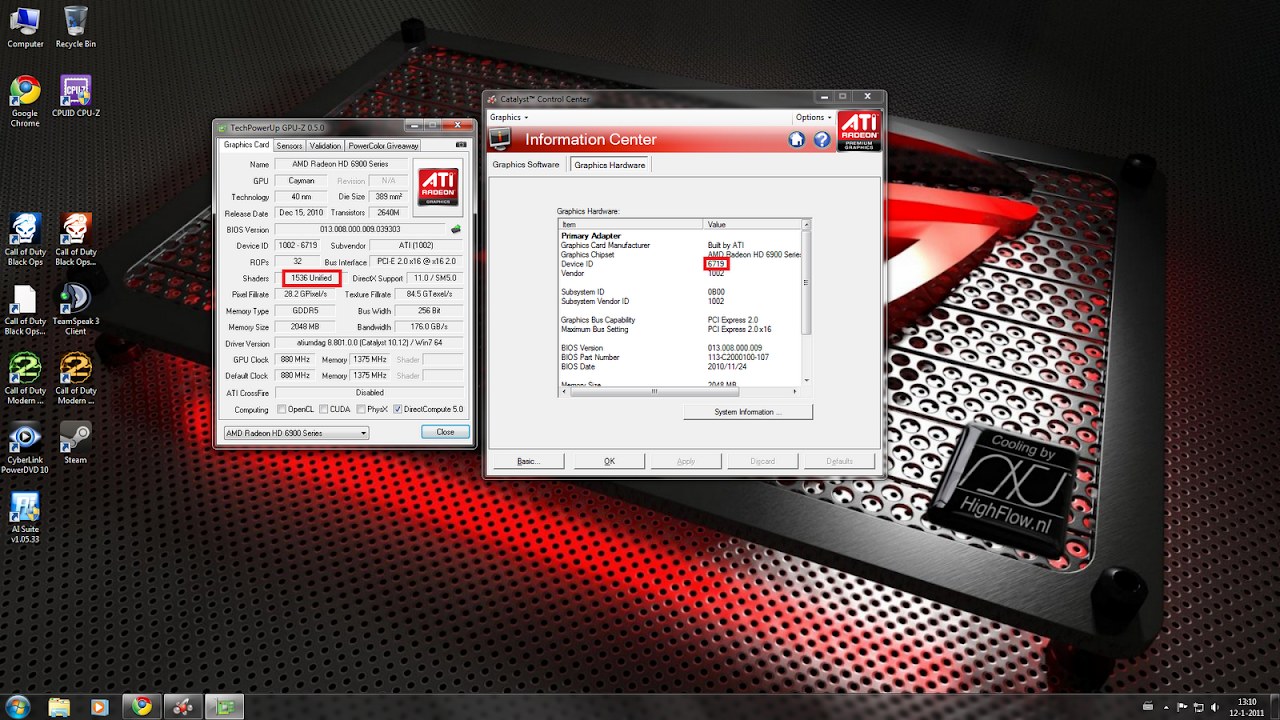Image resolution: width=1280 pixels, height=720 pixels.
Task: Open the PowerColor Giveaway tab
Action: tap(383, 146)
